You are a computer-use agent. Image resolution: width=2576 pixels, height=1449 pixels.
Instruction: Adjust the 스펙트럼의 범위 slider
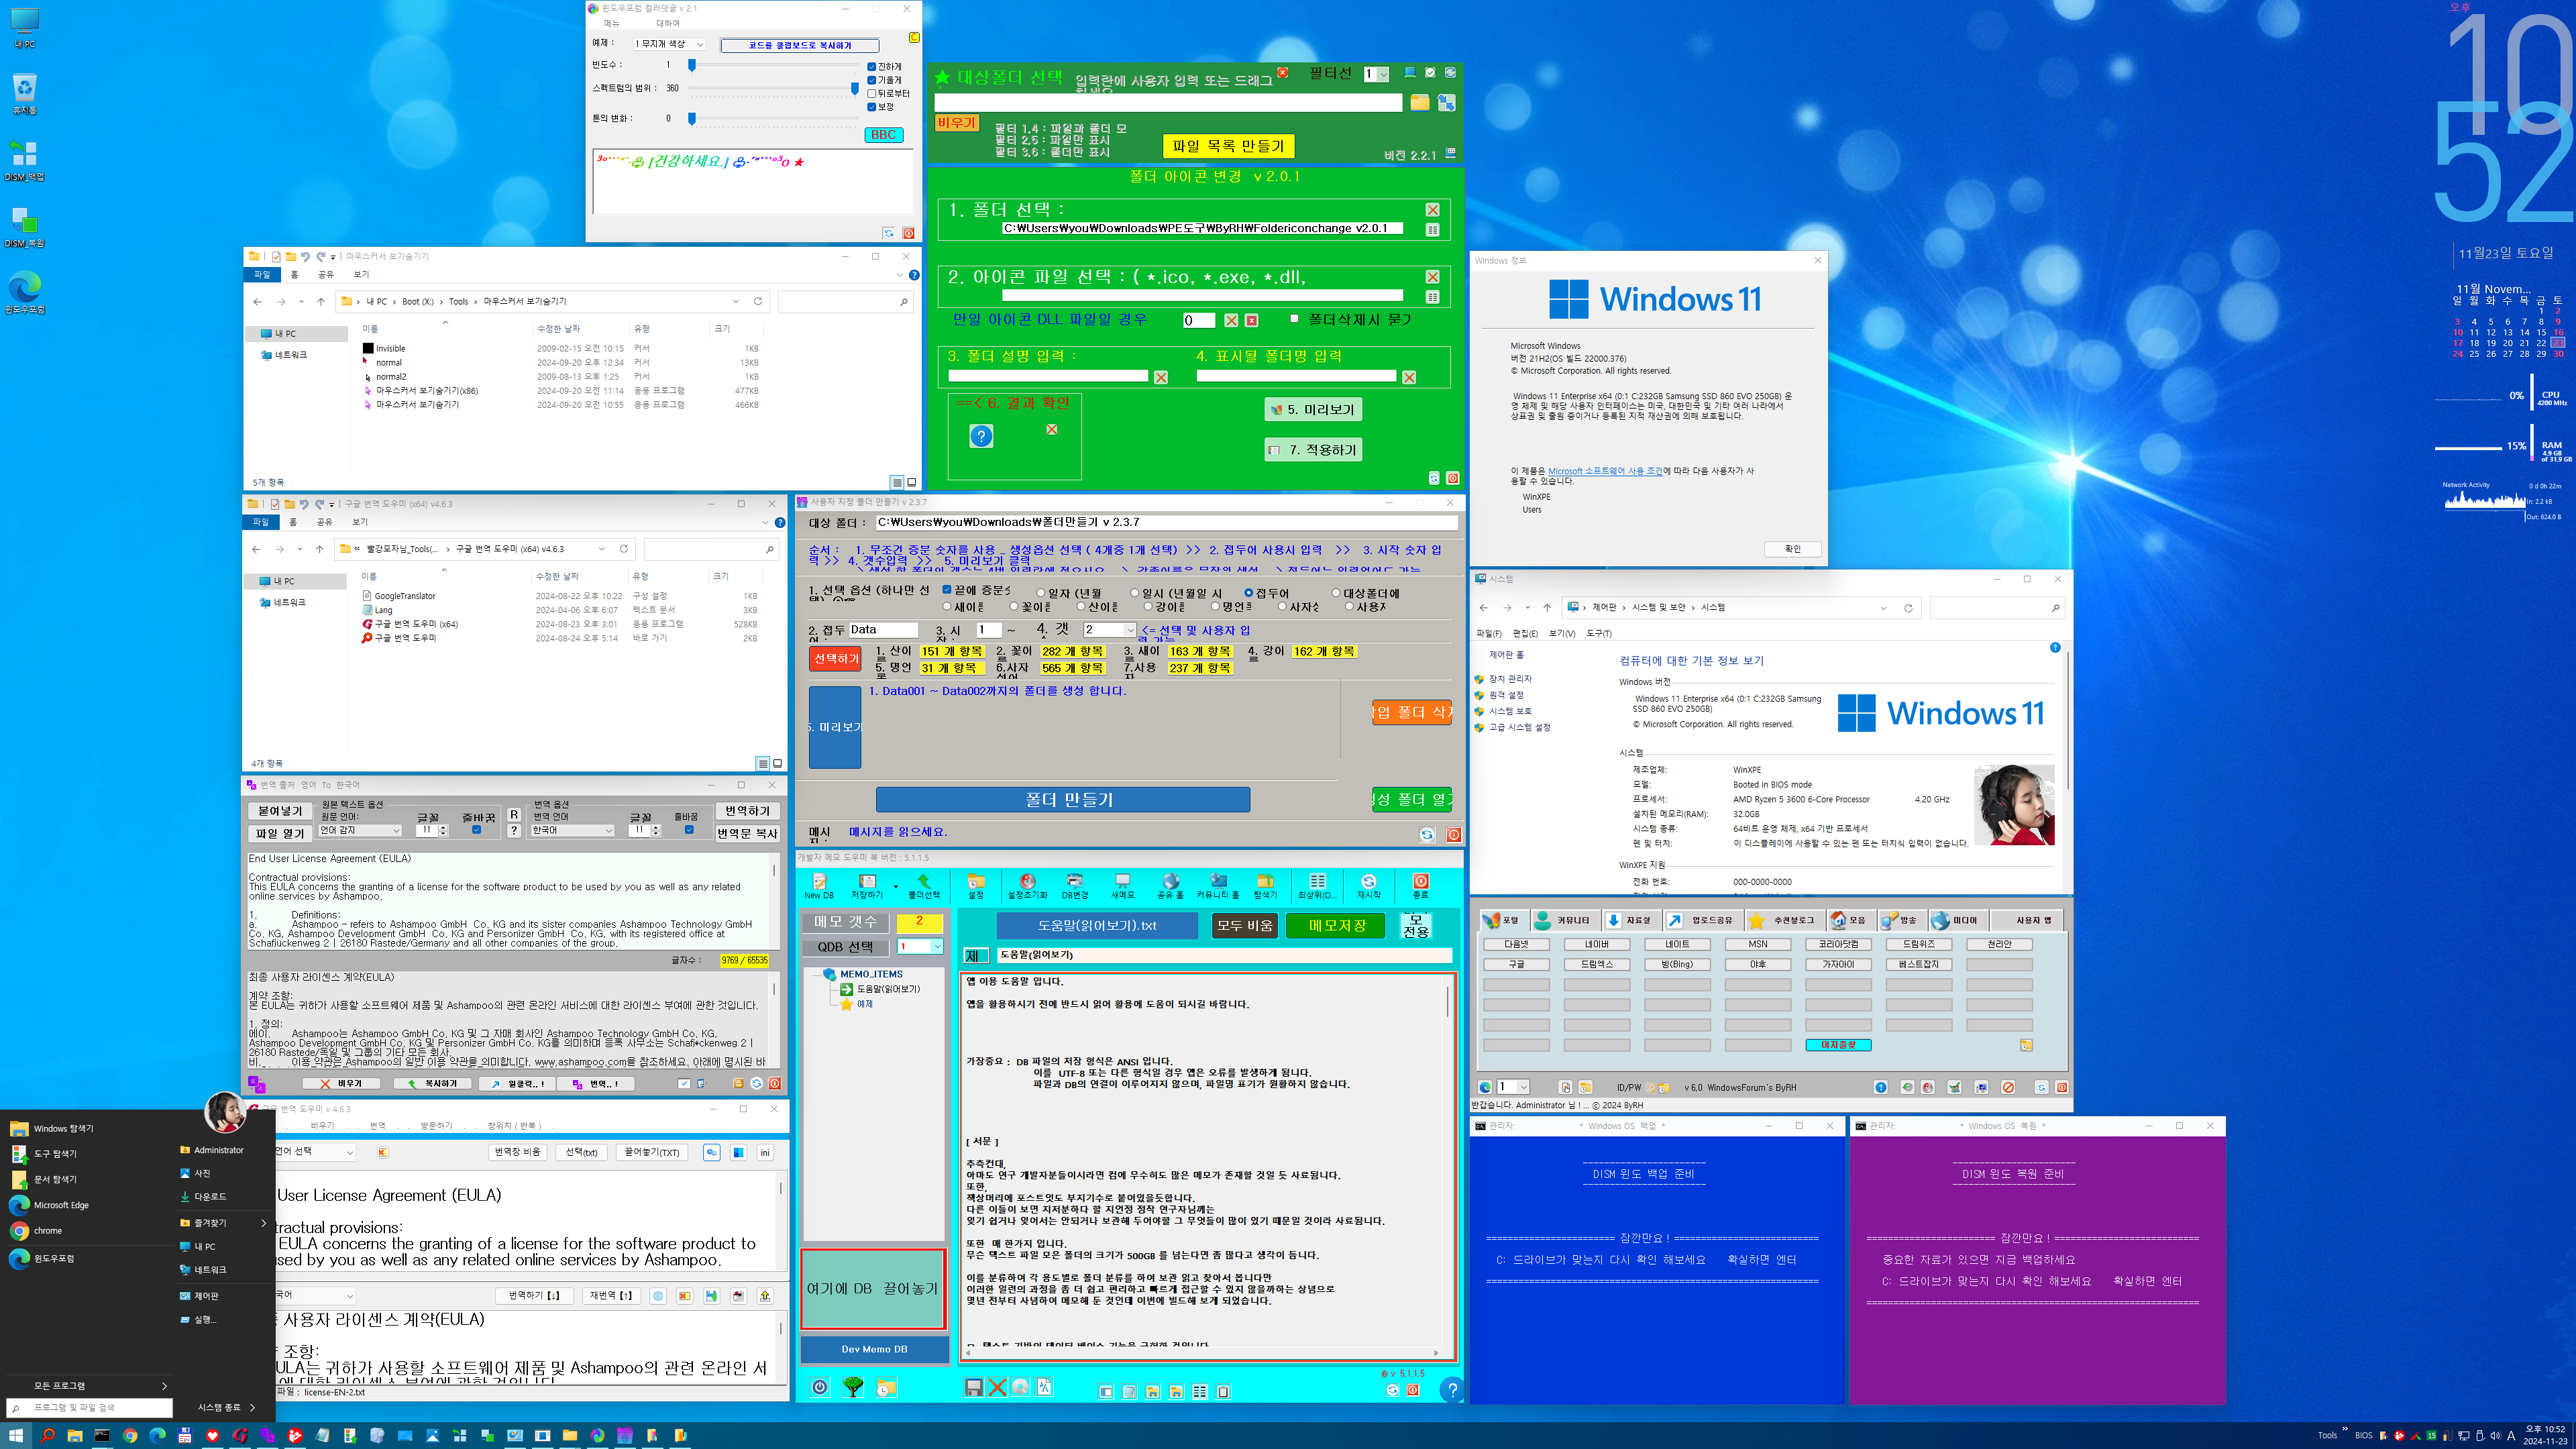774,88
